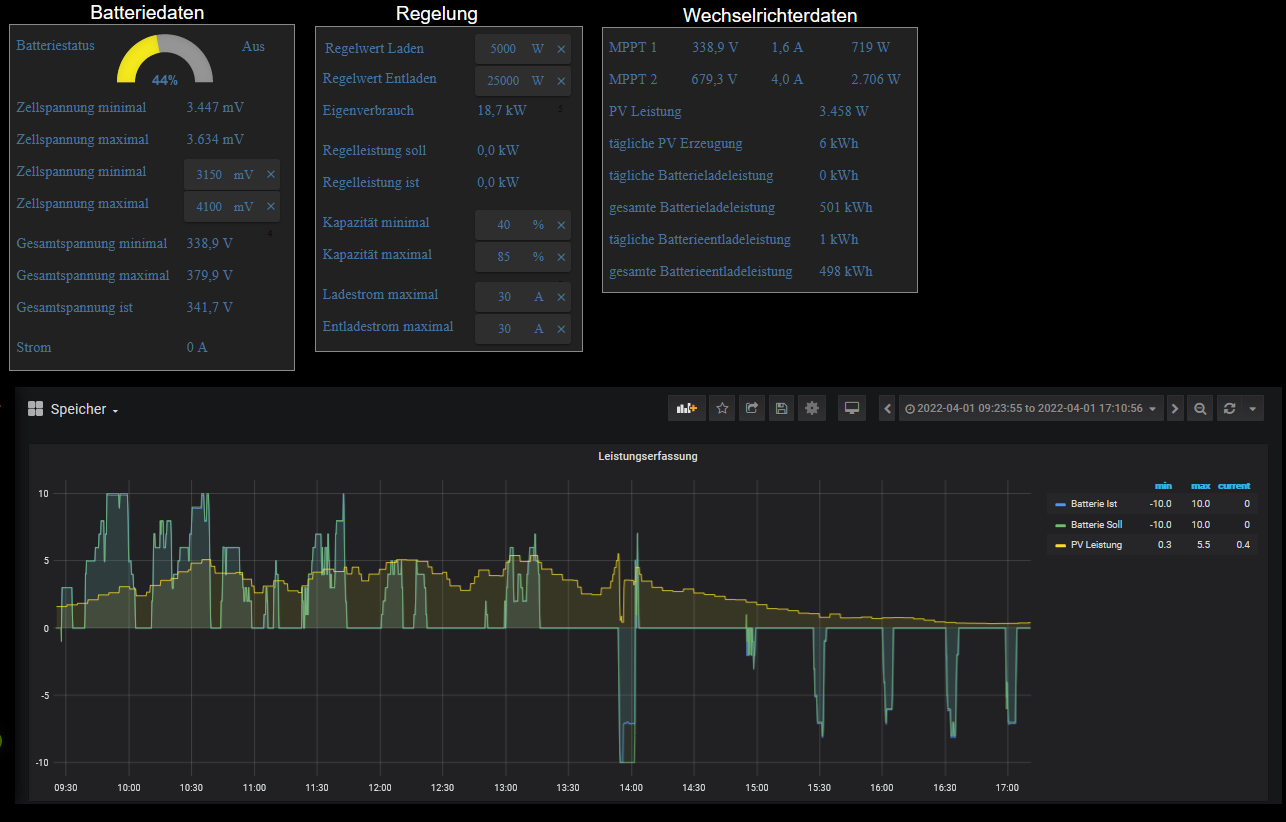This screenshot has height=822, width=1286.
Task: Click the Wechselrichterdaten heading
Action: click(770, 16)
